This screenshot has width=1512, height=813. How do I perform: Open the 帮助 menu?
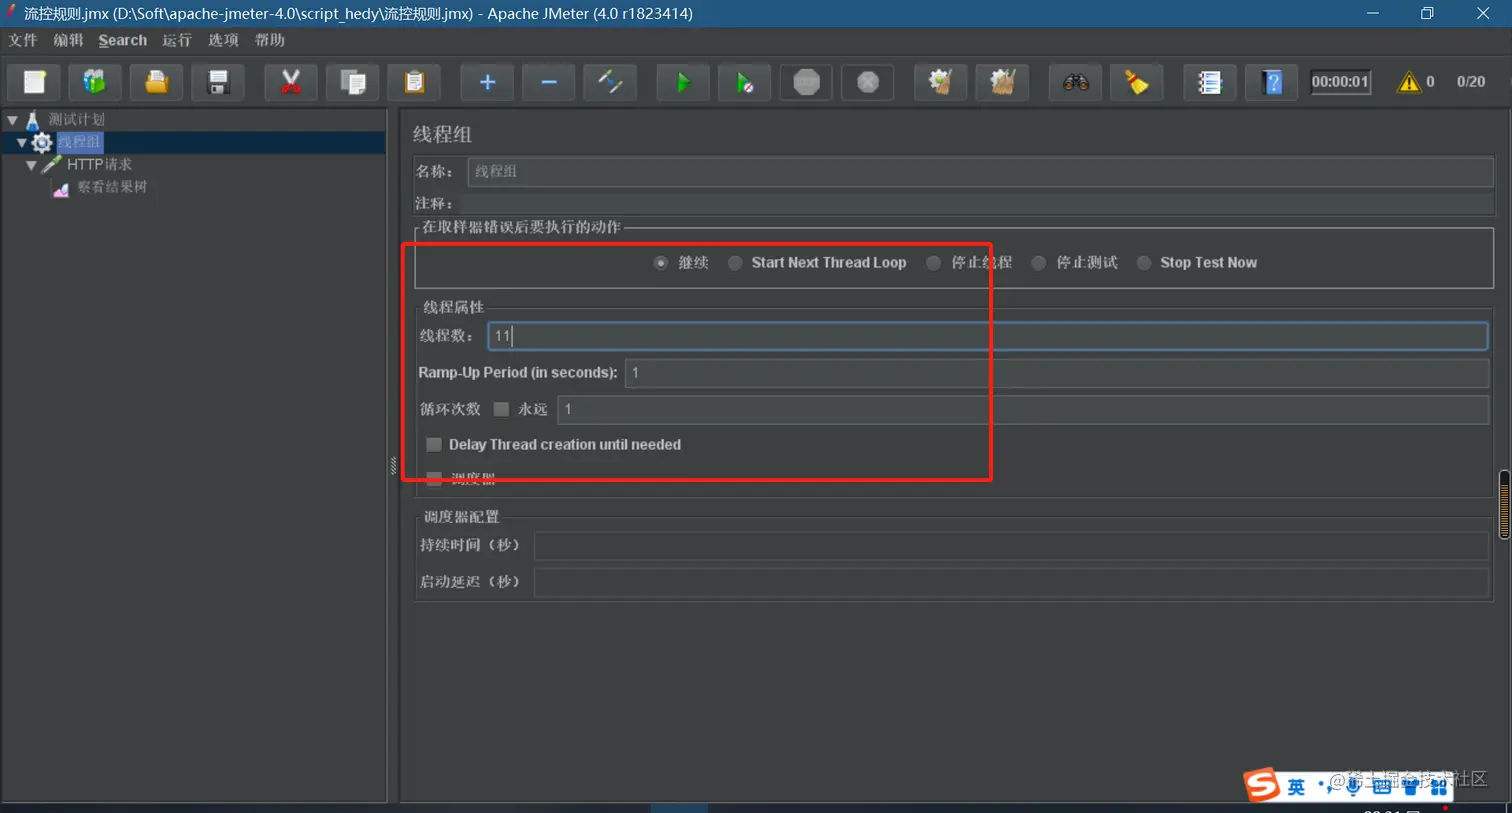[x=270, y=40]
